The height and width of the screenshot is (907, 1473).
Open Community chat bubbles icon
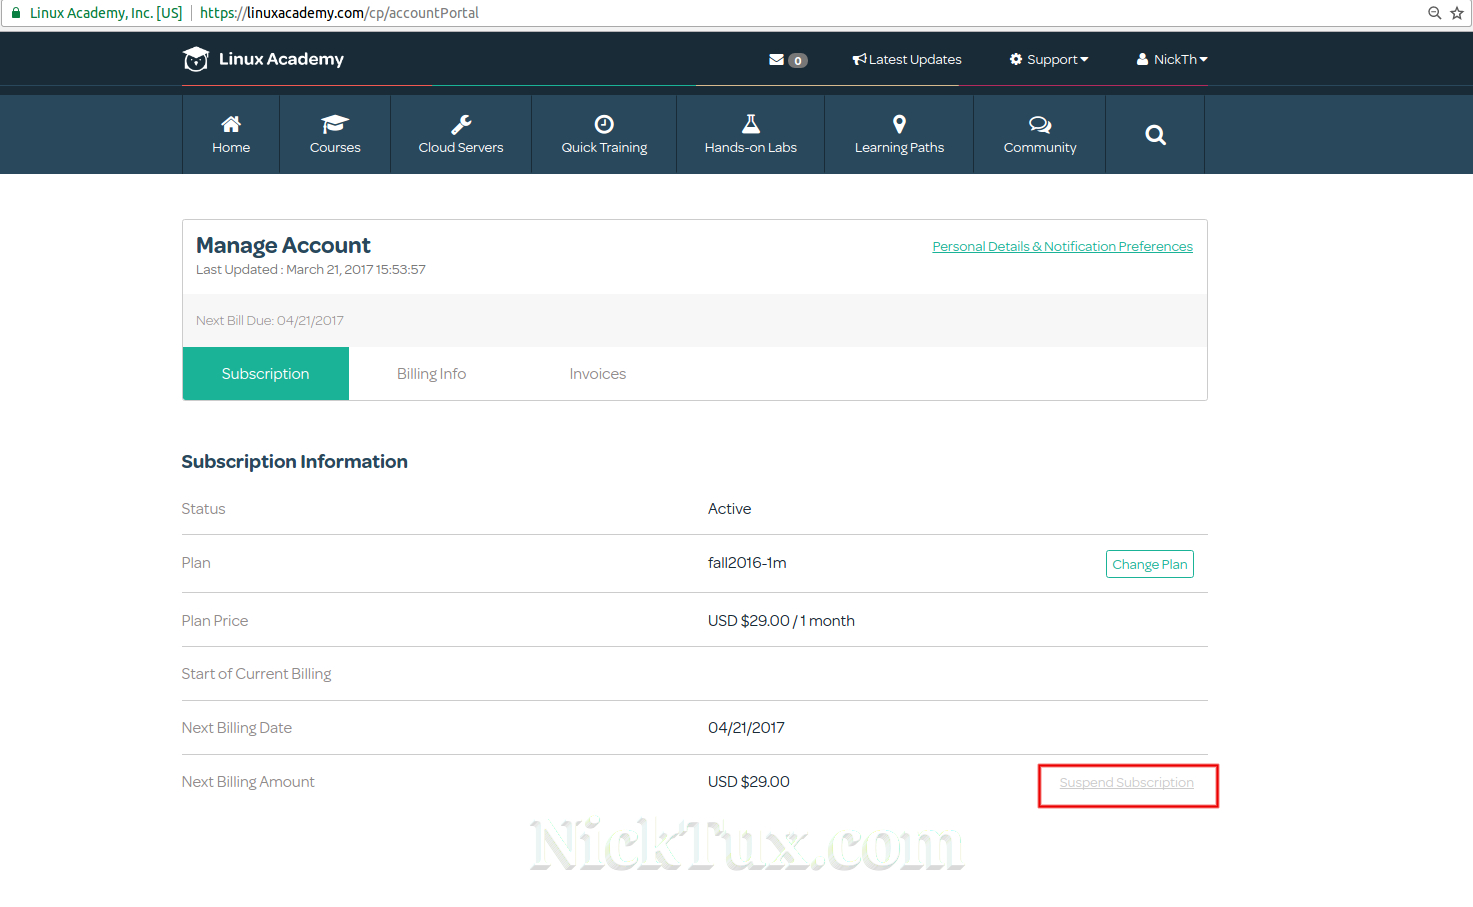click(1040, 124)
